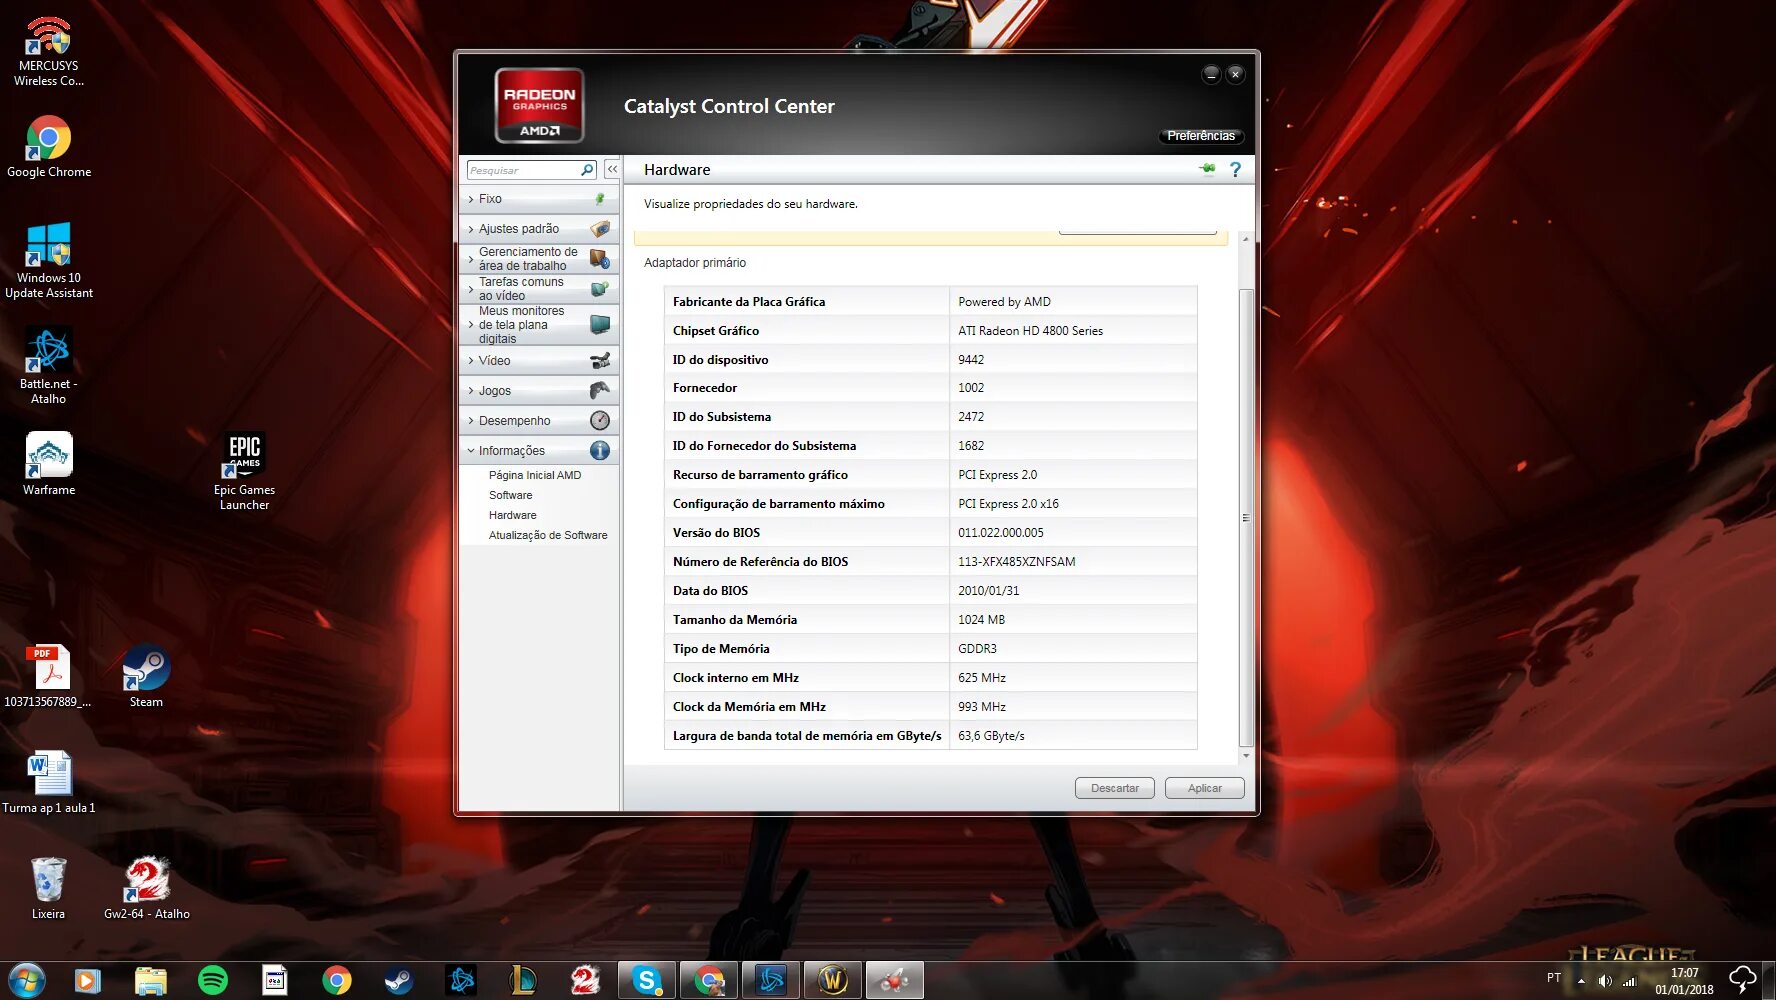
Task: Open Warframe desktop shortcut
Action: (x=49, y=464)
